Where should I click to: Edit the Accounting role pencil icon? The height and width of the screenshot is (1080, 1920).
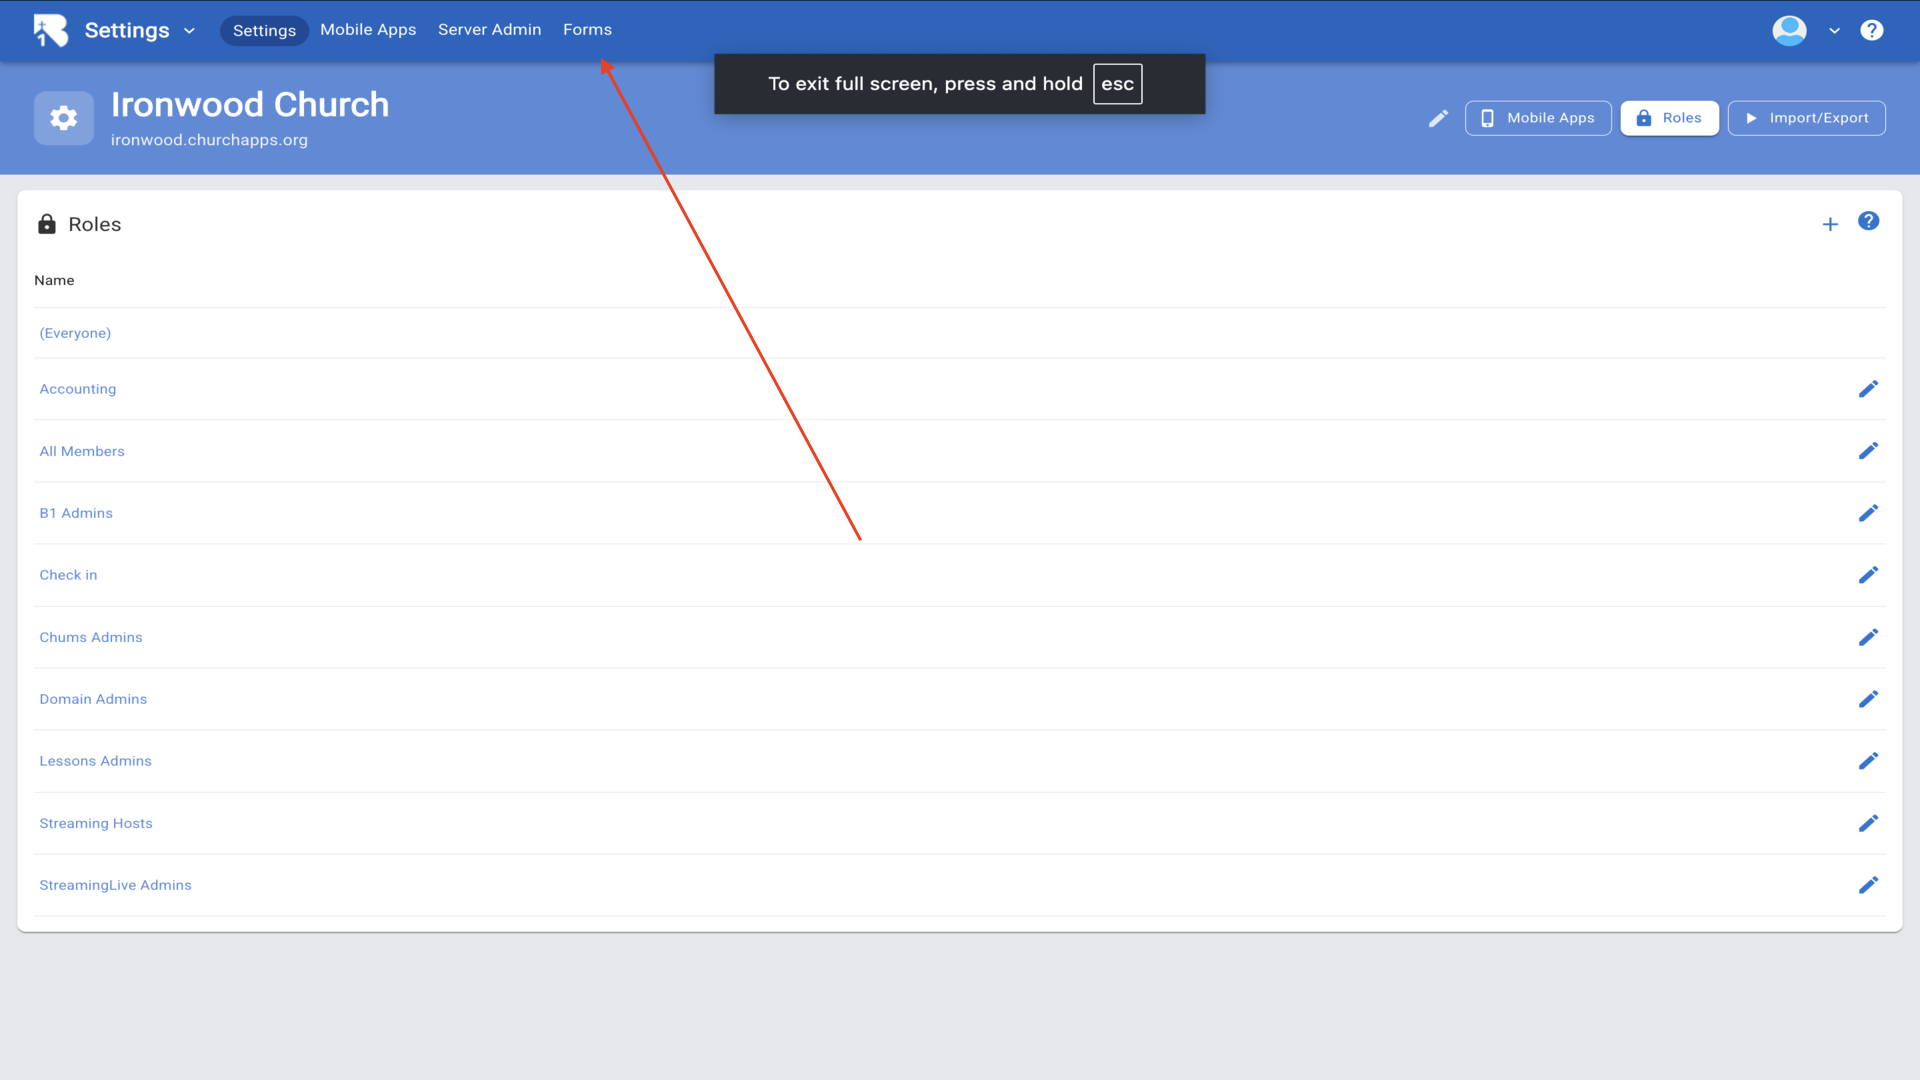(1868, 389)
